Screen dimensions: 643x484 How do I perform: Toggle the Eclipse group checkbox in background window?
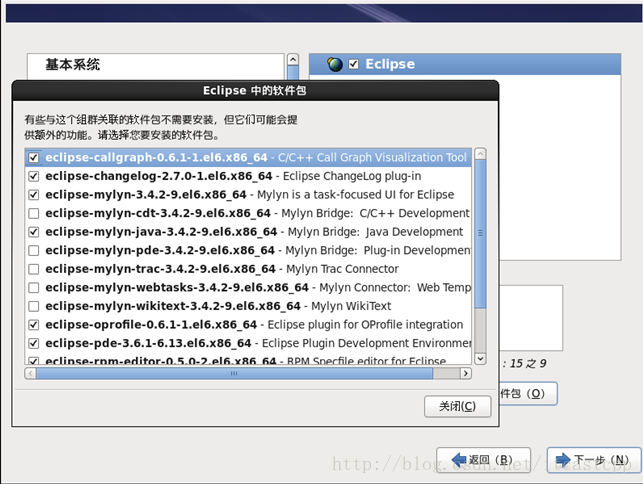pos(353,64)
